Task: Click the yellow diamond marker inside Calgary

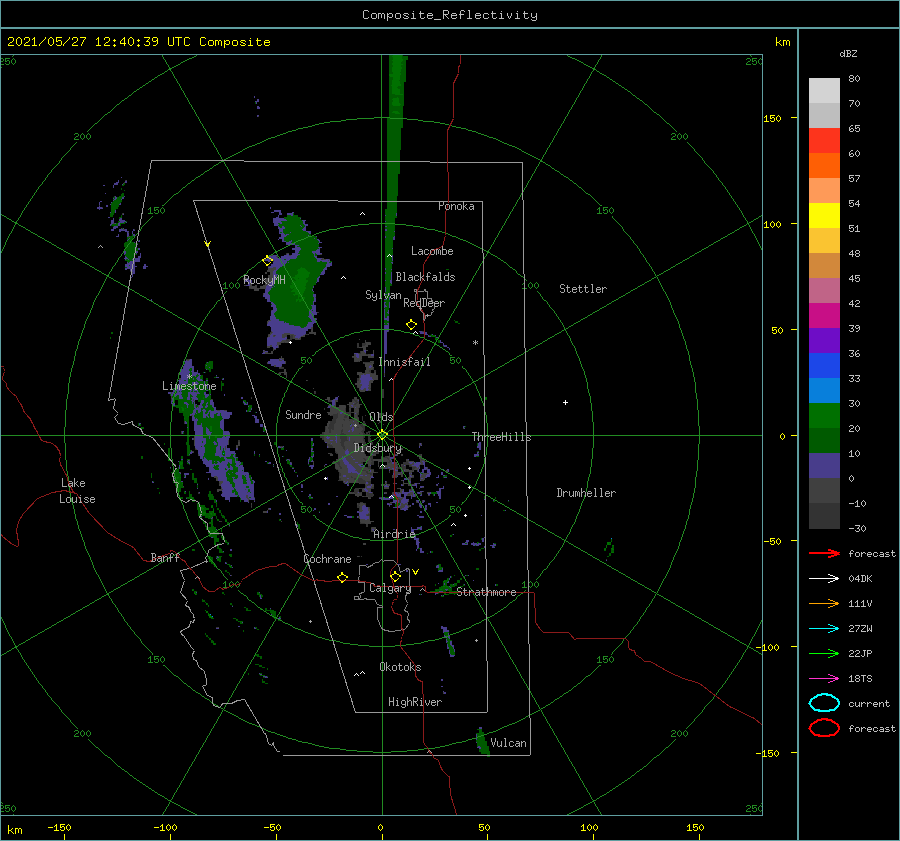Action: point(395,576)
